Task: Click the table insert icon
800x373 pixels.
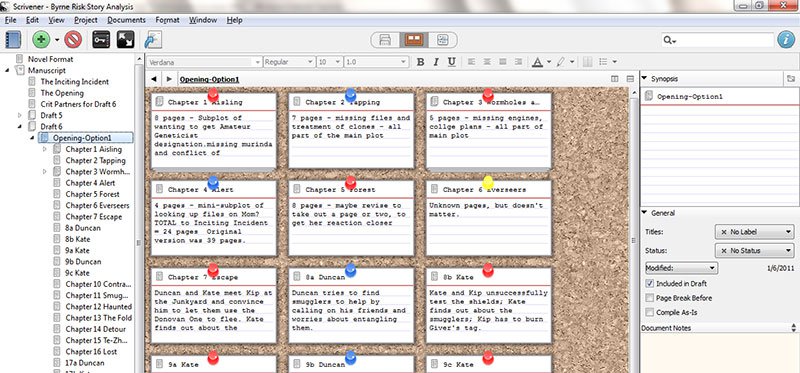Action: pos(587,62)
